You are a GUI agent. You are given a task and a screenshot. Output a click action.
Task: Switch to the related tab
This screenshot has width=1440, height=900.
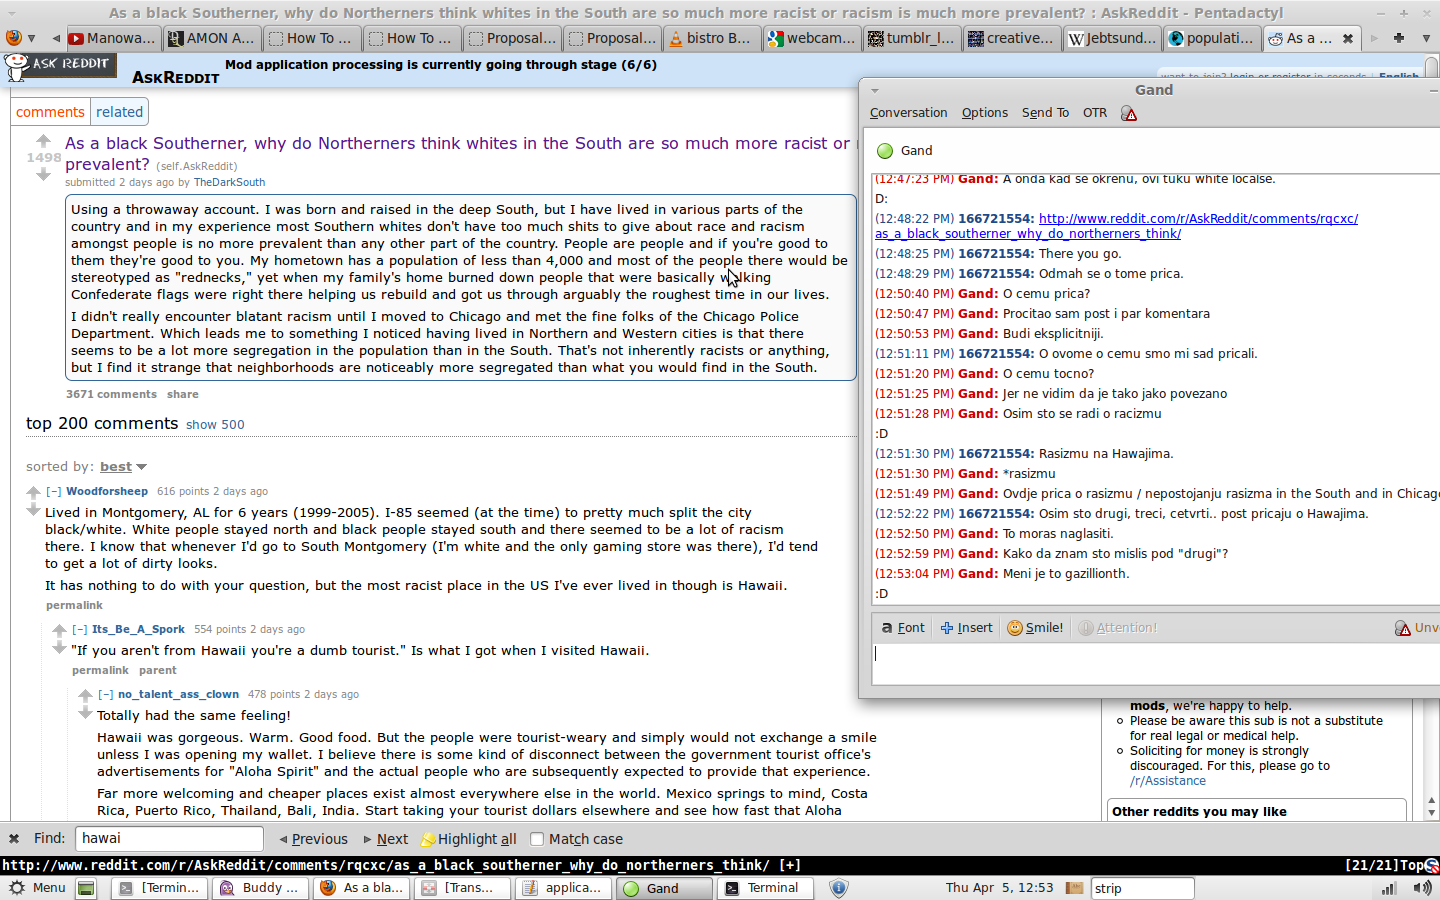tap(120, 112)
